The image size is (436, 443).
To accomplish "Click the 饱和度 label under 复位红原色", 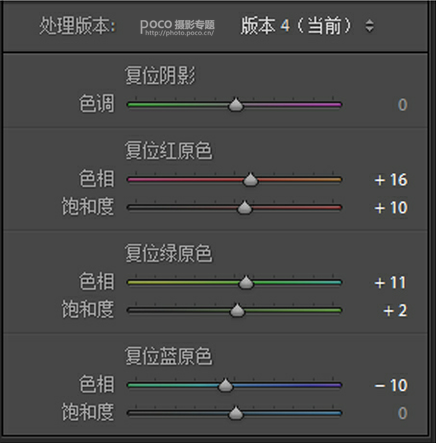I will click(88, 206).
